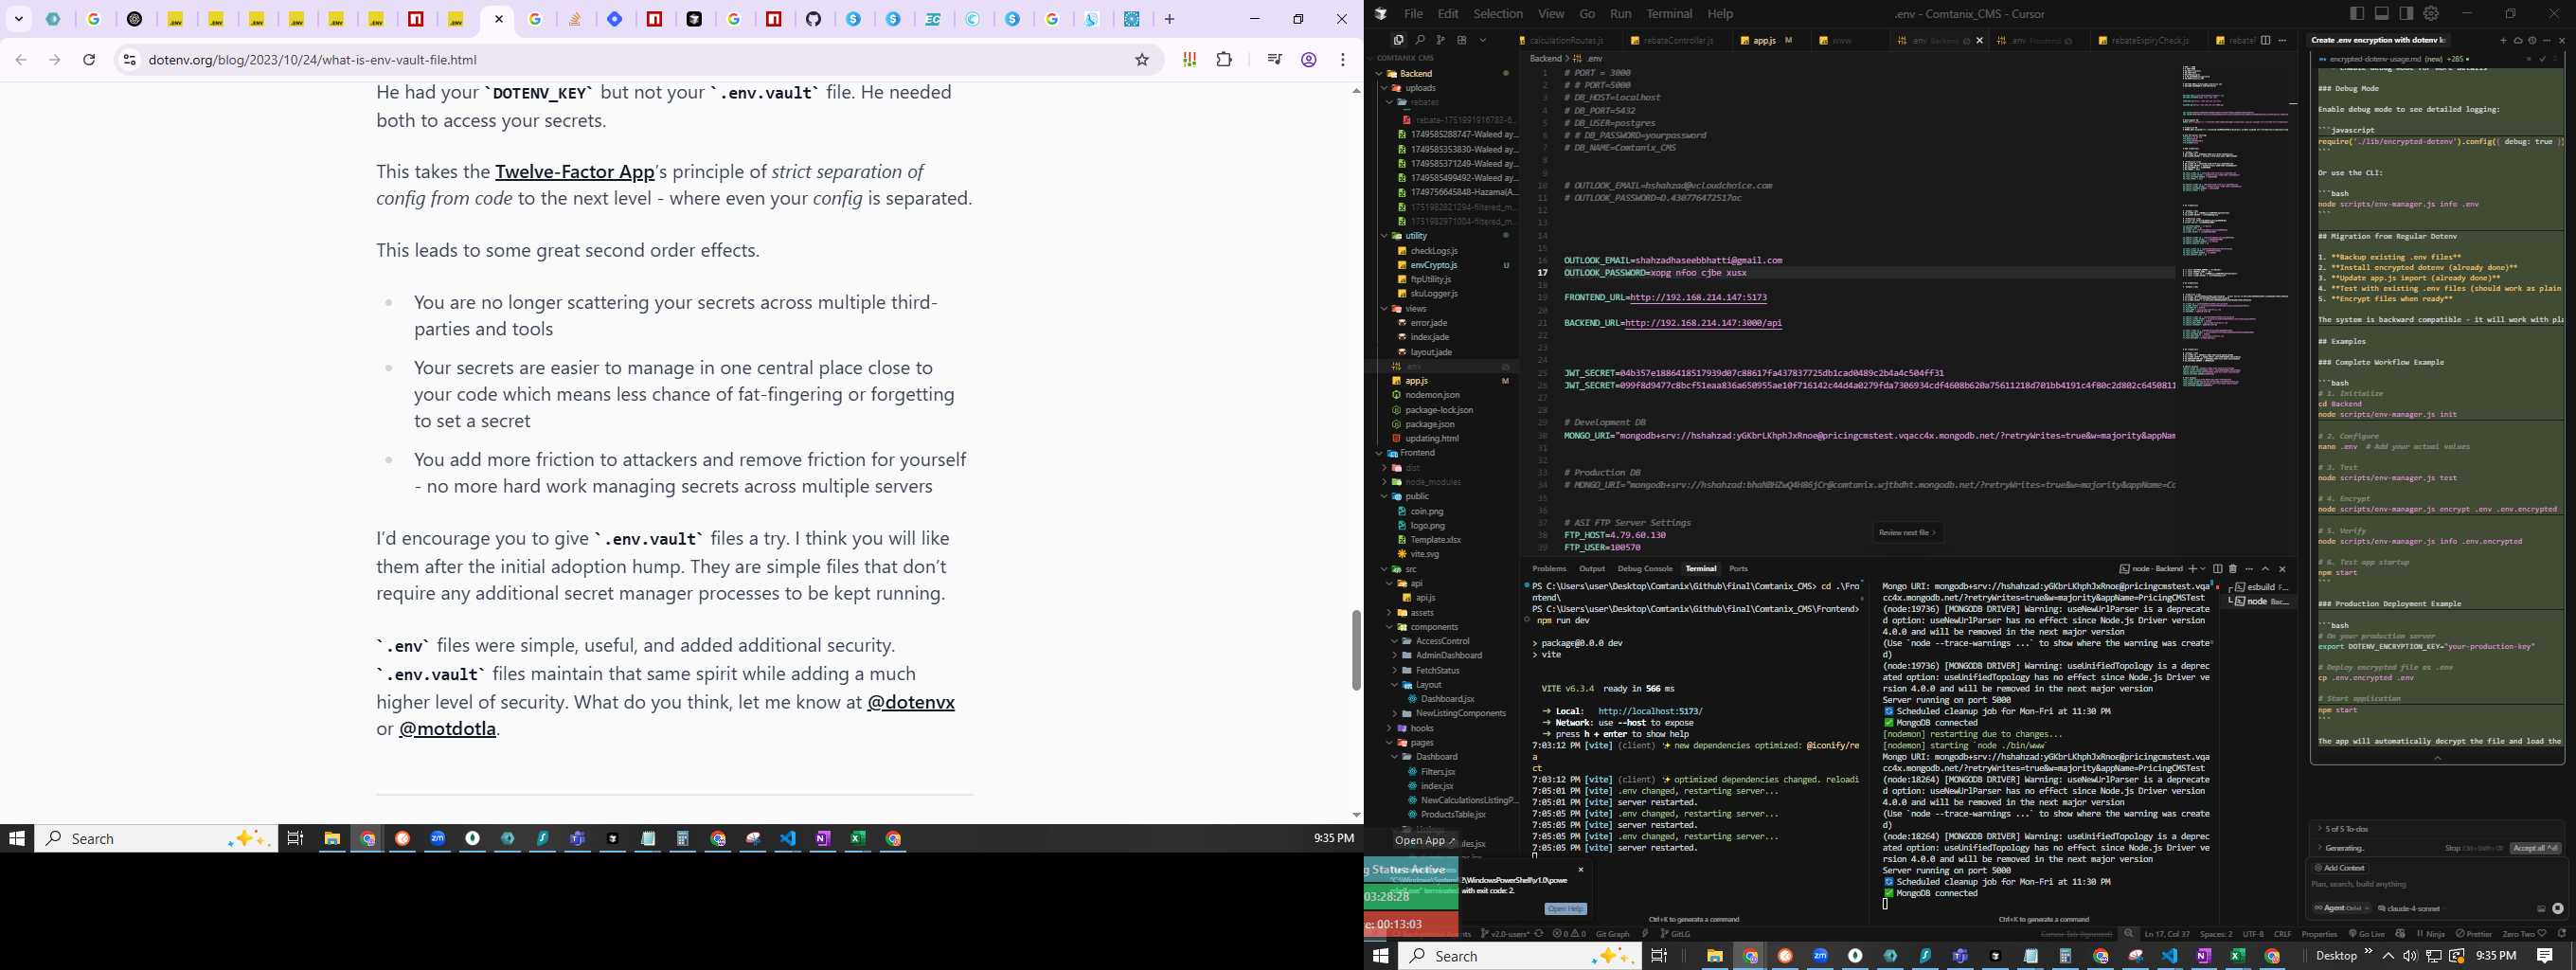This screenshot has height=970, width=2576.
Task: Expand the assets folder under src
Action: [1390, 613]
